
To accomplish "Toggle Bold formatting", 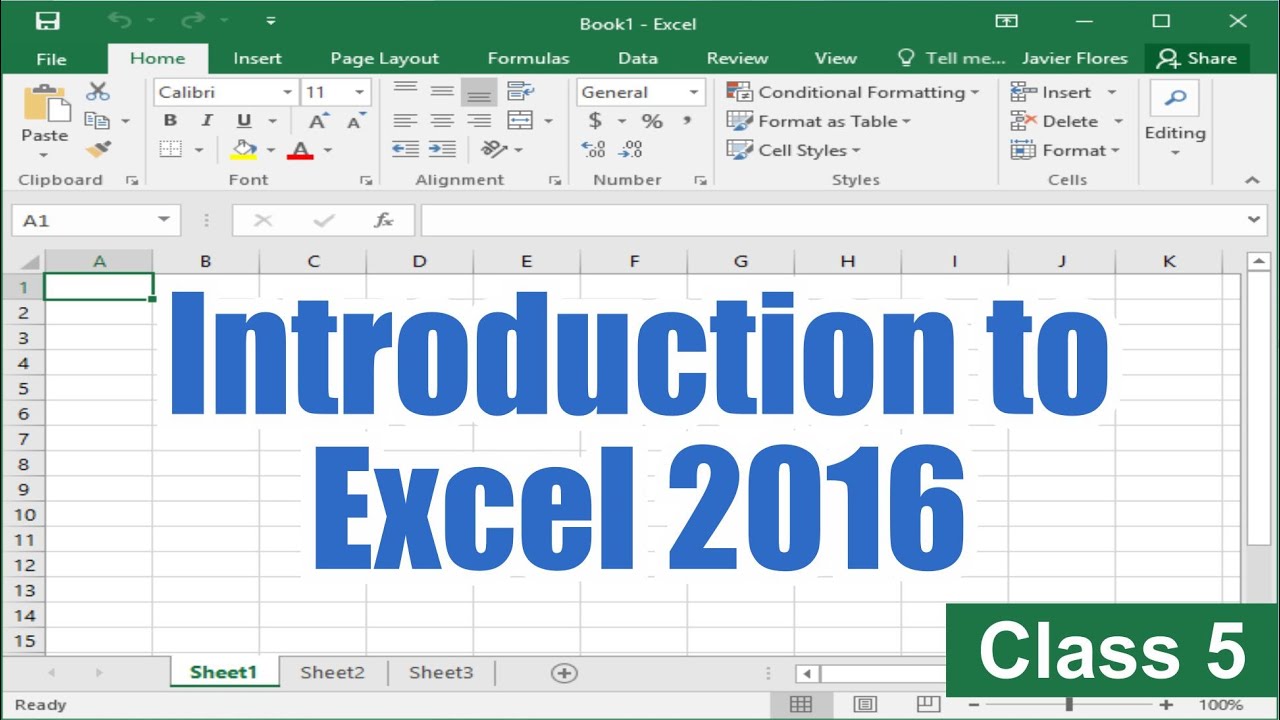I will [x=170, y=121].
